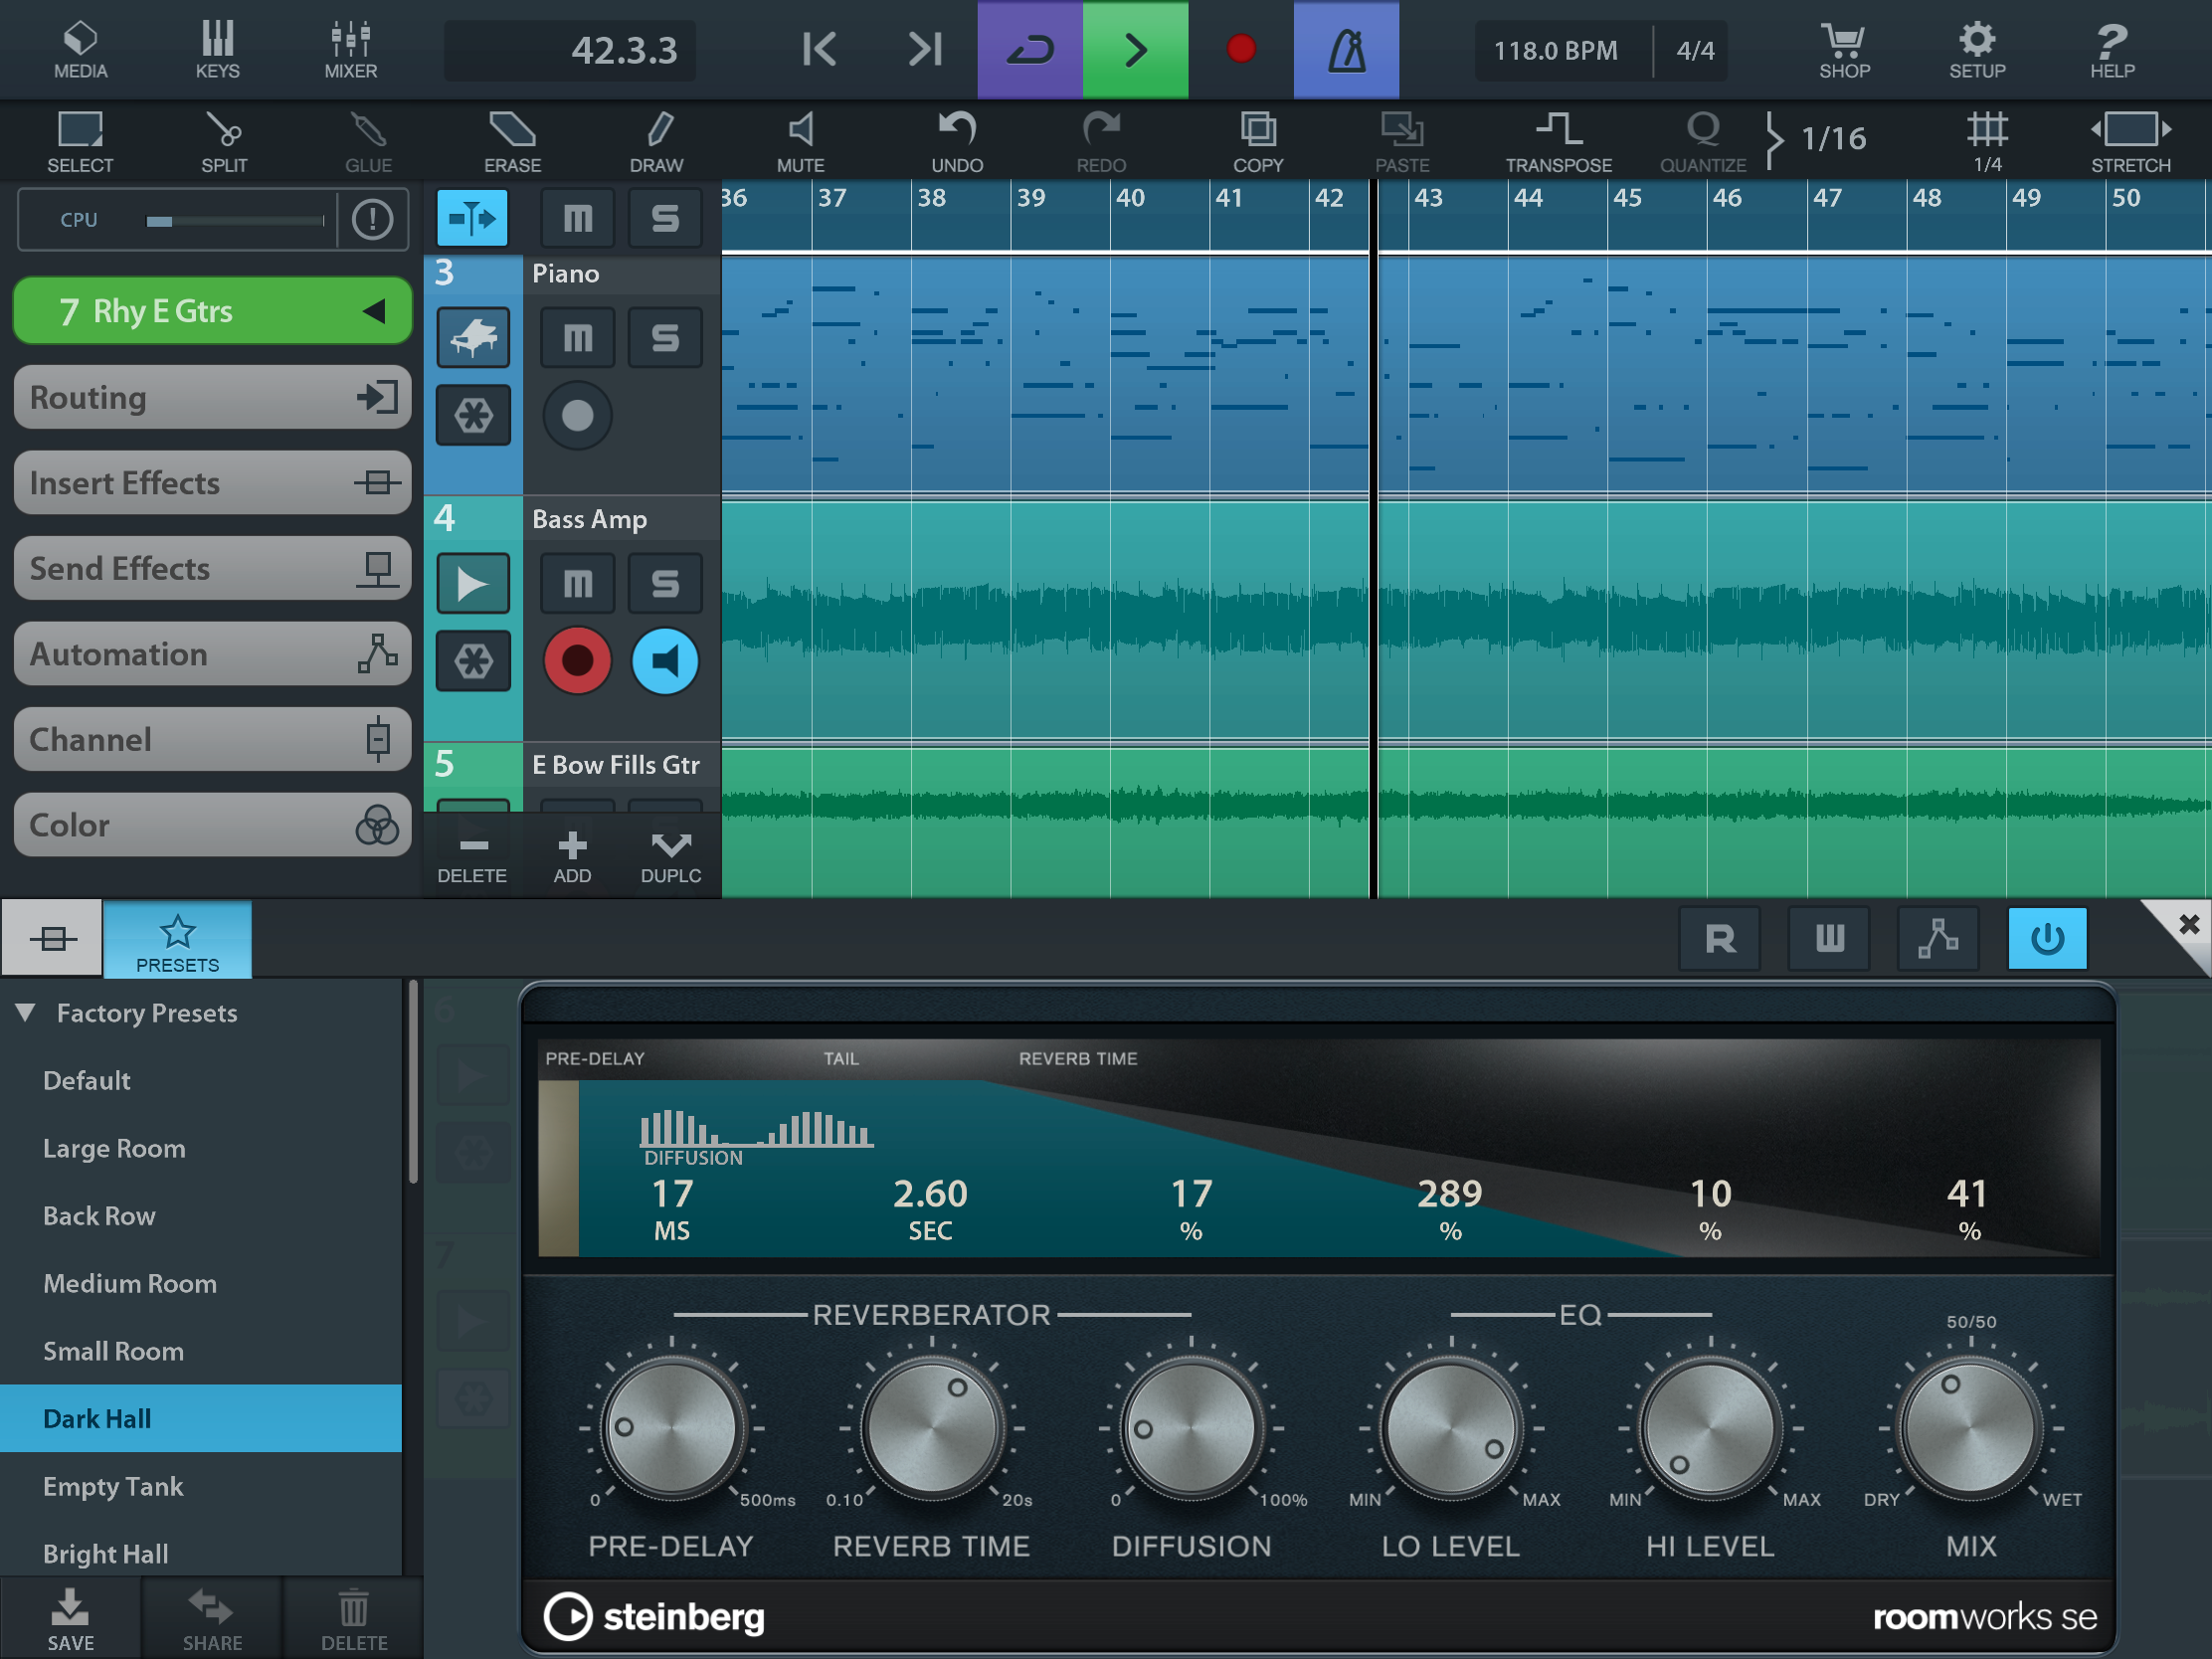Switch to the Presets tab

177,940
